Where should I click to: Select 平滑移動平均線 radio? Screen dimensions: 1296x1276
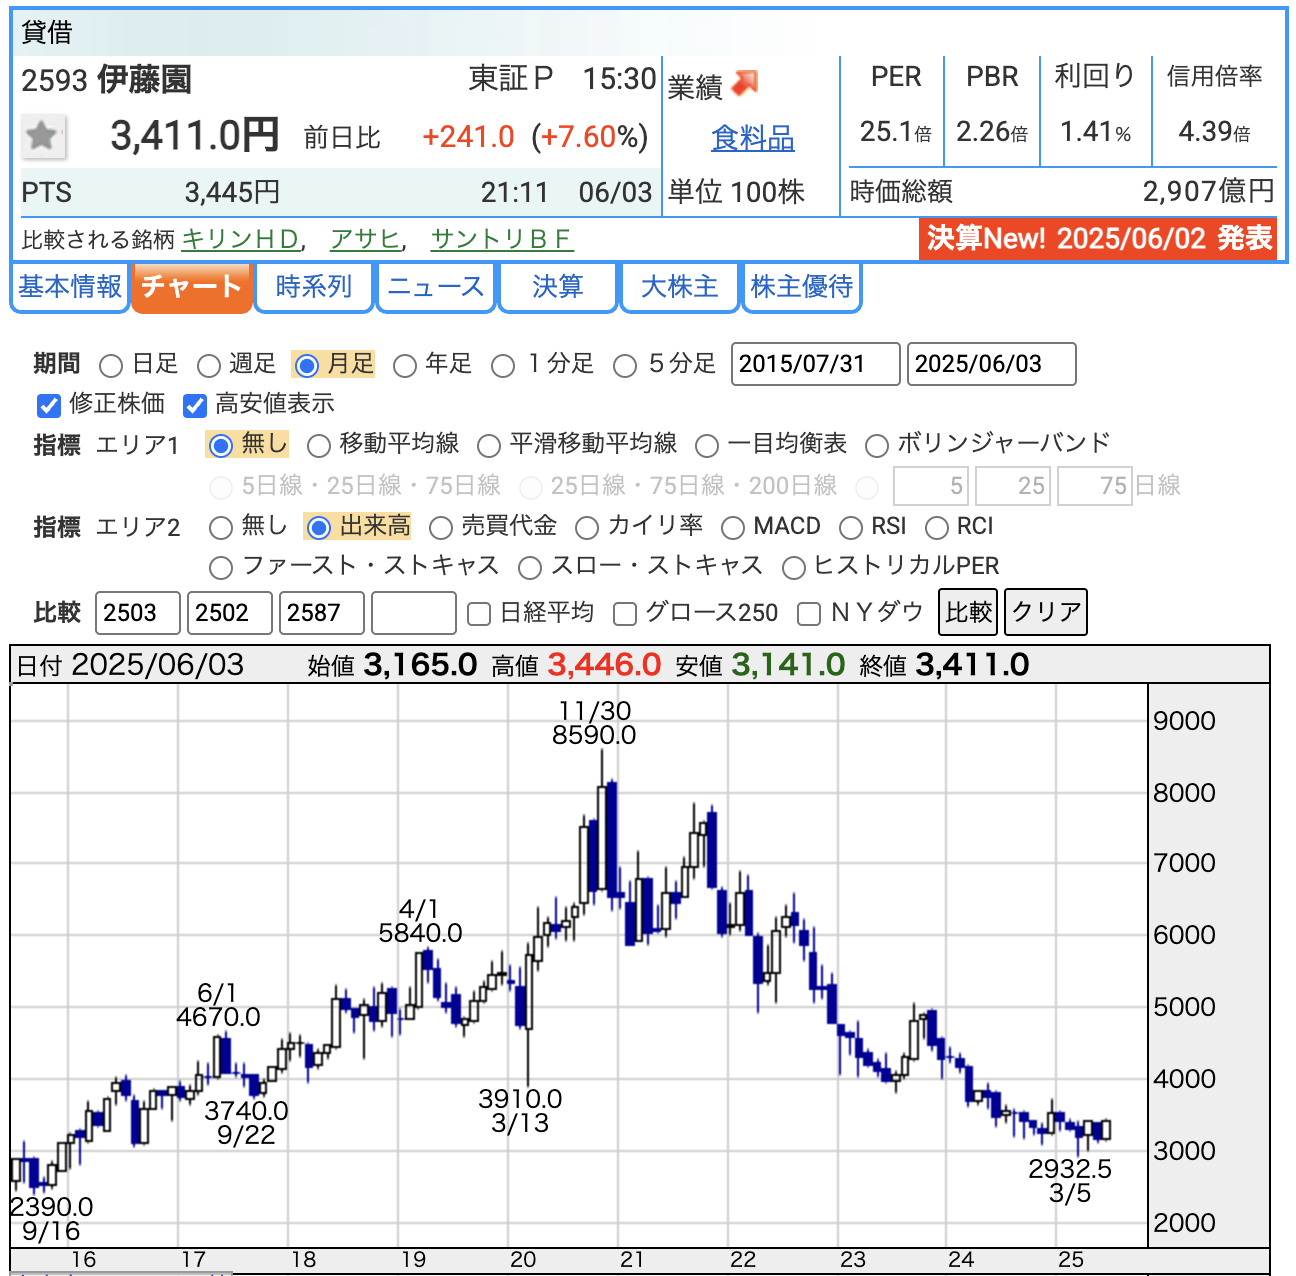click(x=489, y=445)
